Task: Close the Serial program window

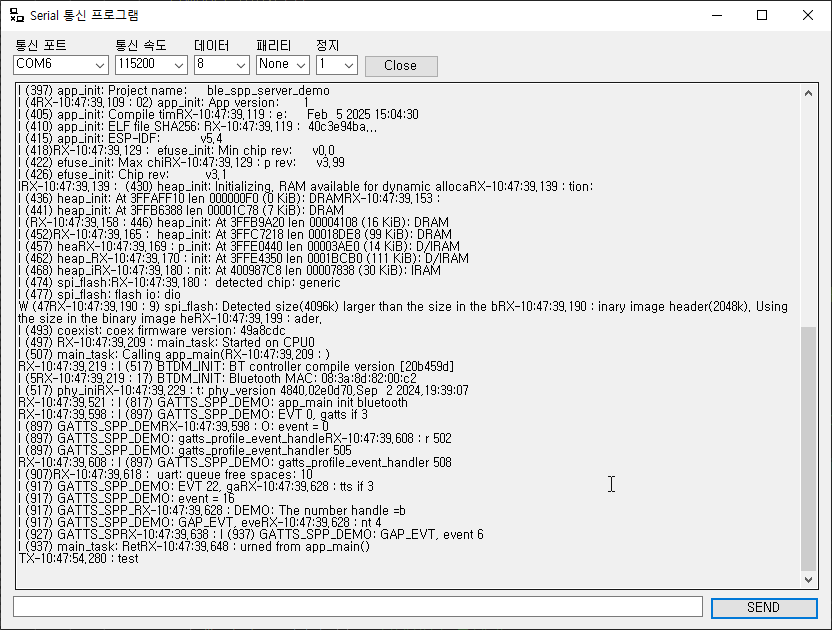Action: click(x=808, y=15)
